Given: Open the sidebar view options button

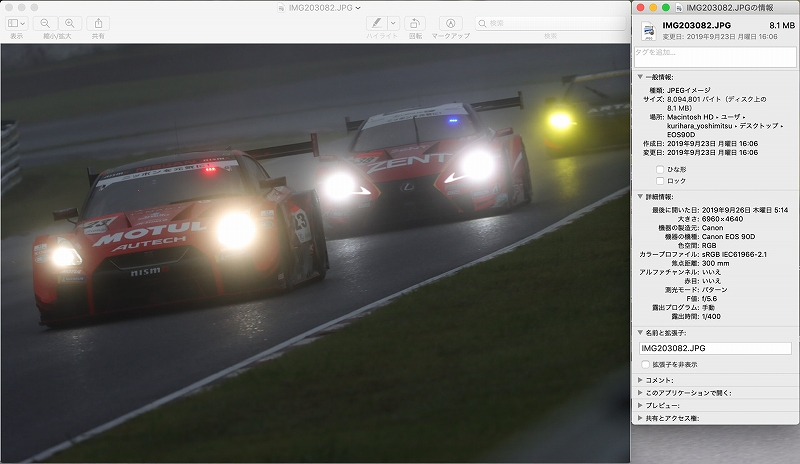Looking at the screenshot, I should (x=16, y=23).
